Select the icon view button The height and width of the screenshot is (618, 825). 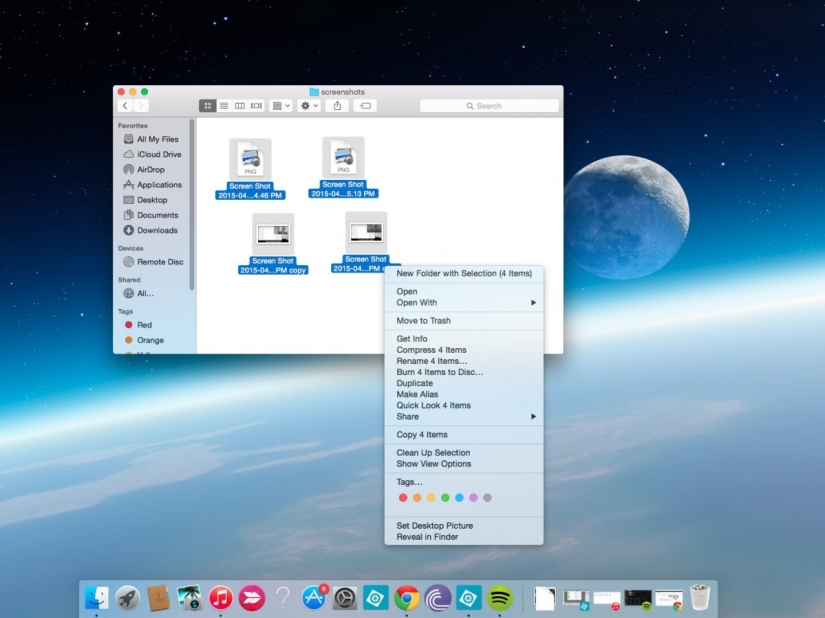pos(207,105)
